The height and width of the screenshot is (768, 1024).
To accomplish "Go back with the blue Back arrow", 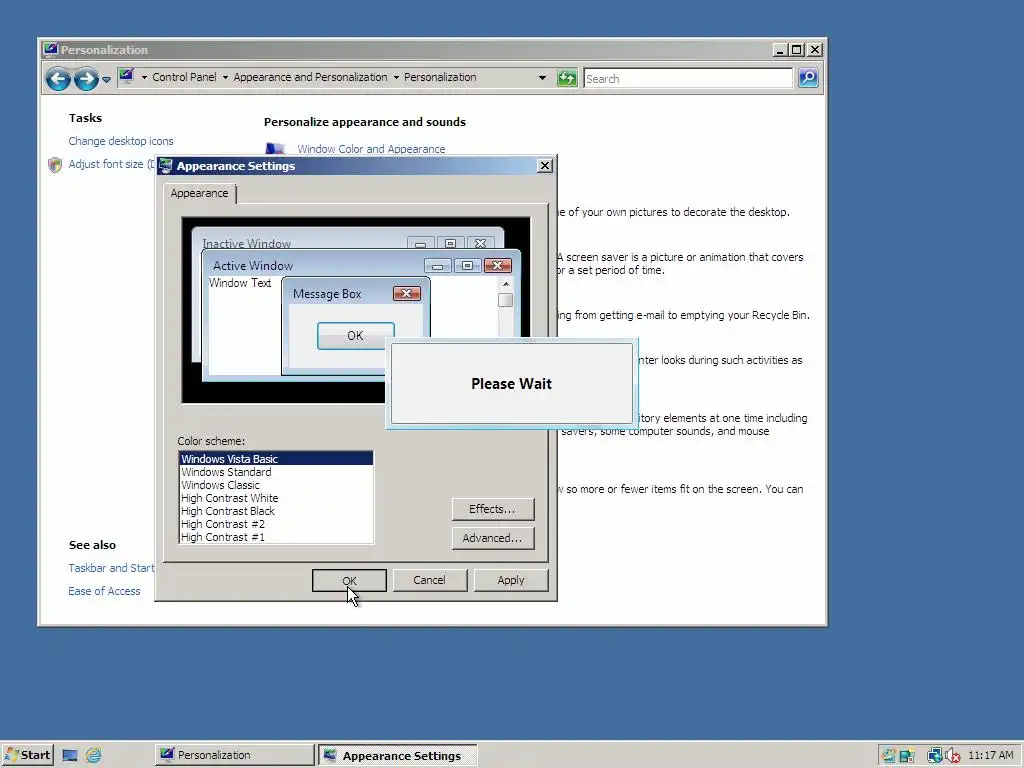I will (x=58, y=79).
